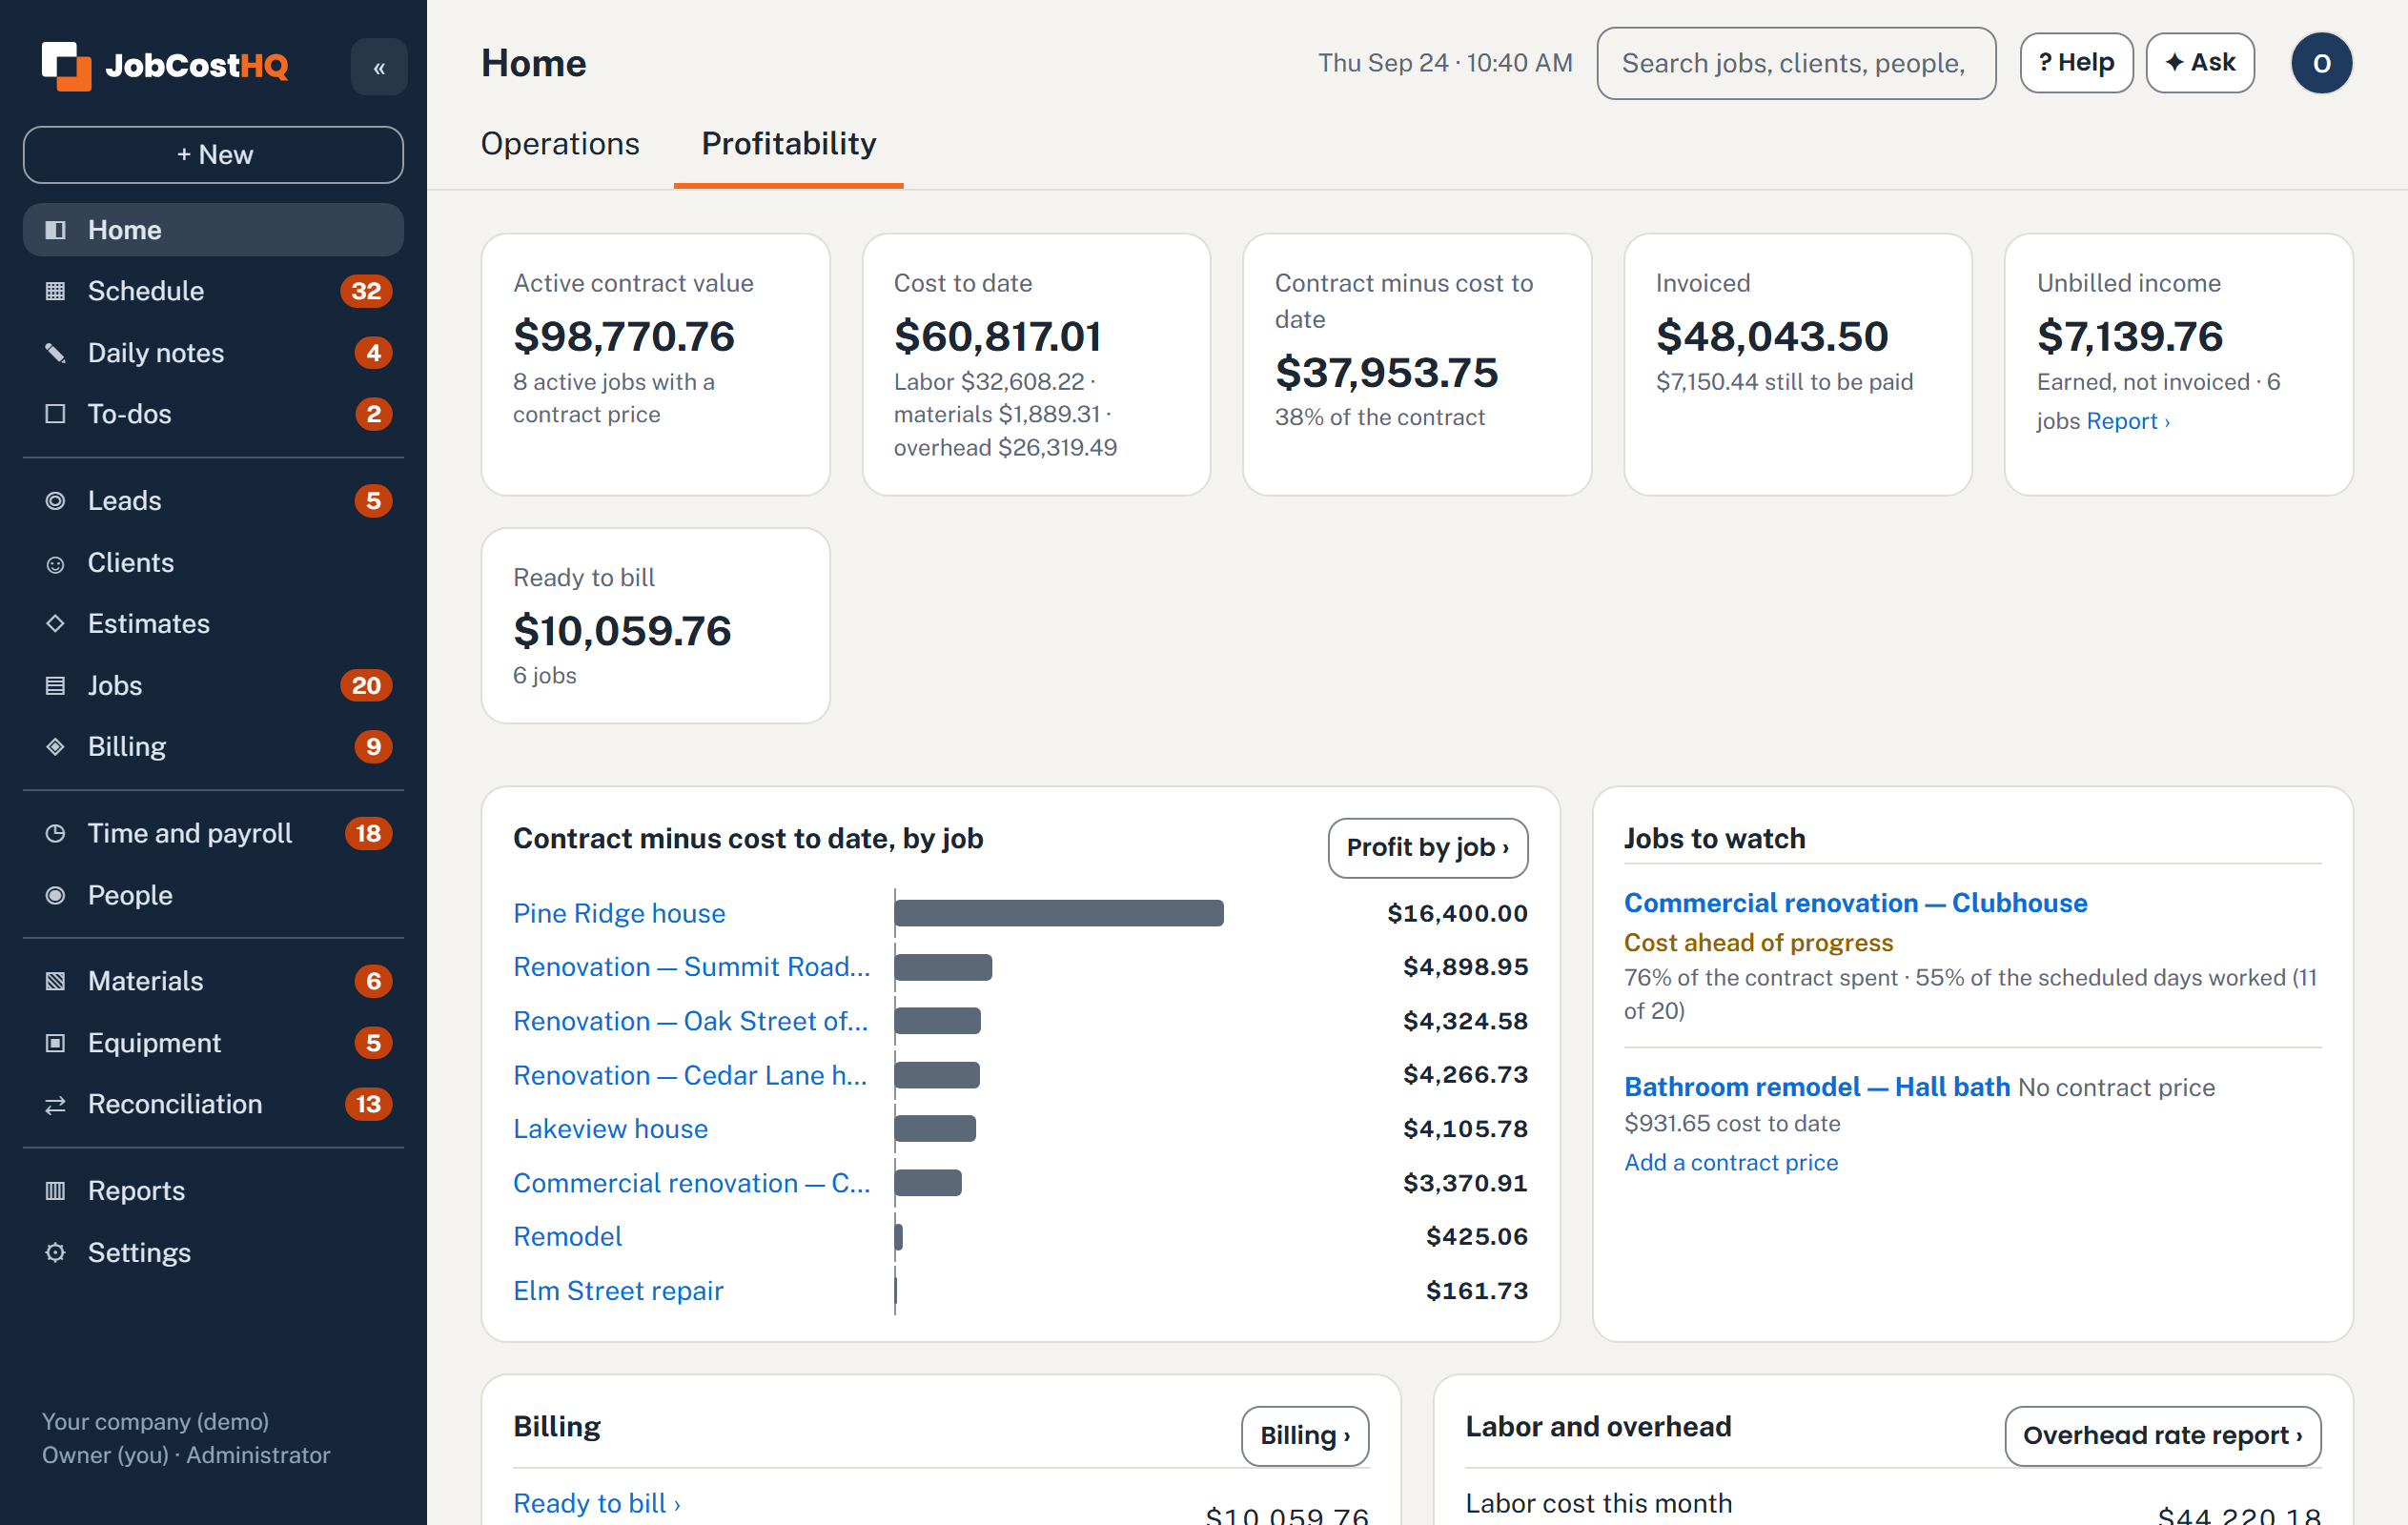Screen dimensions: 2408x1525
Task: Switch to the Operations tab
Action: pyautogui.click(x=560, y=143)
